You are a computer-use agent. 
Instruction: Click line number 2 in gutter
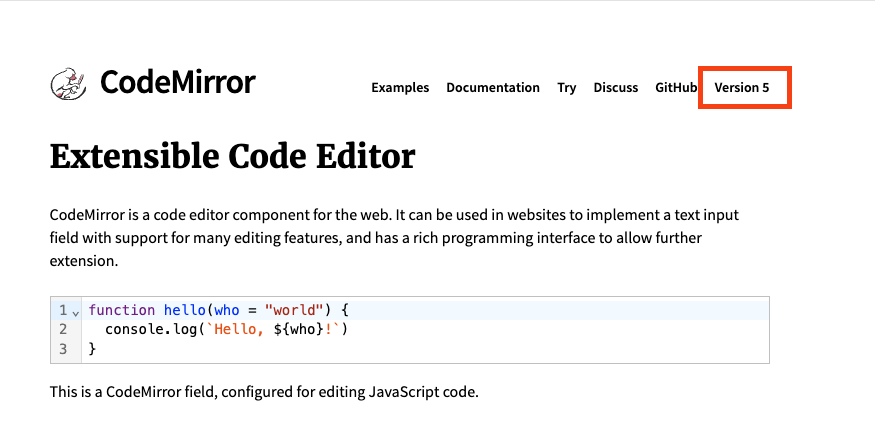coord(63,329)
